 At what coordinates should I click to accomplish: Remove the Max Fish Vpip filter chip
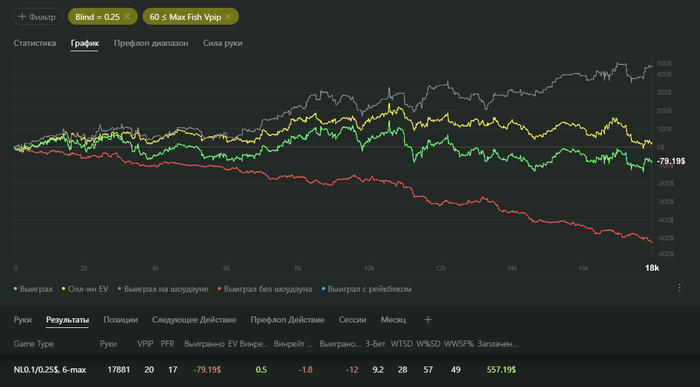(228, 17)
